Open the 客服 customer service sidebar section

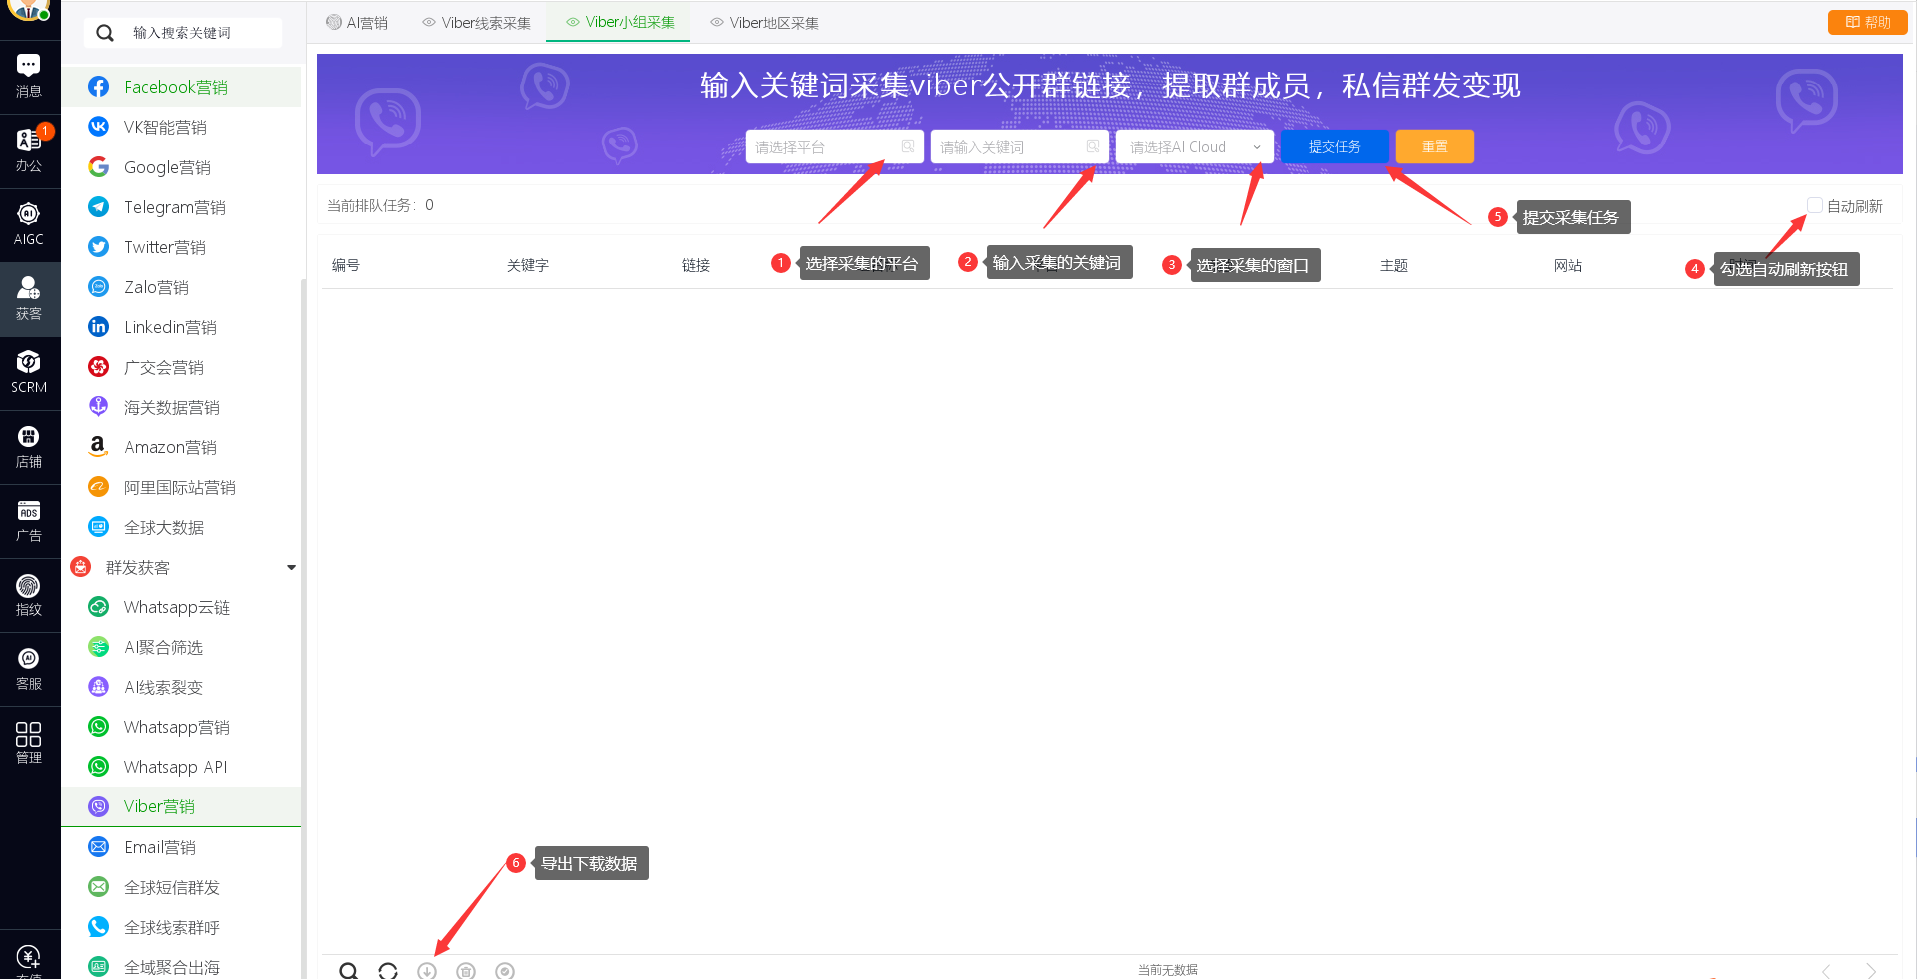tap(29, 669)
